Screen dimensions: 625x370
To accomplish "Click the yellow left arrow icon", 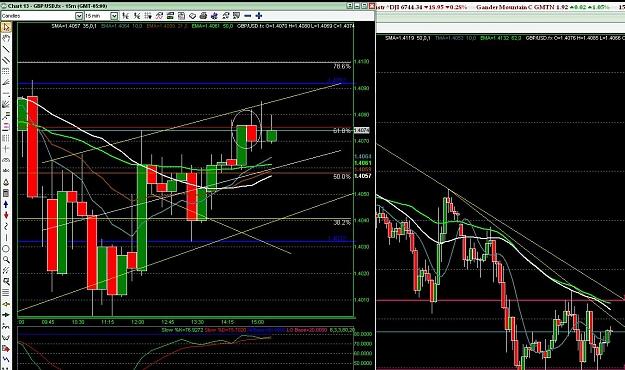I will [6, 304].
